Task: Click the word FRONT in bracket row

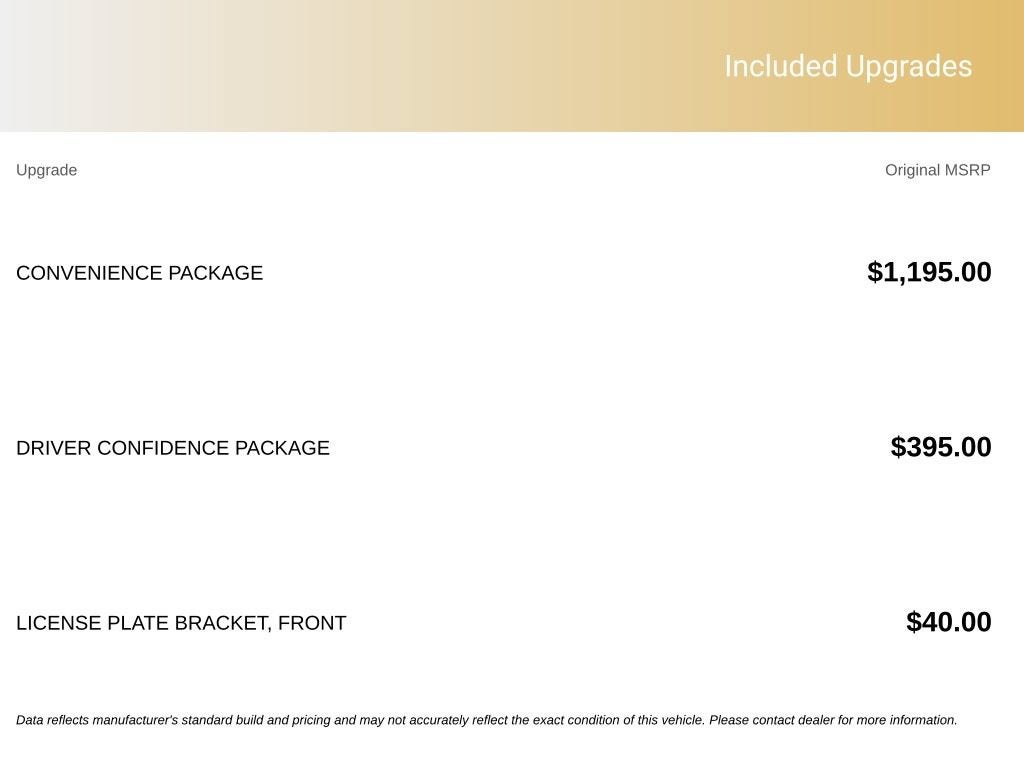Action: (312, 623)
